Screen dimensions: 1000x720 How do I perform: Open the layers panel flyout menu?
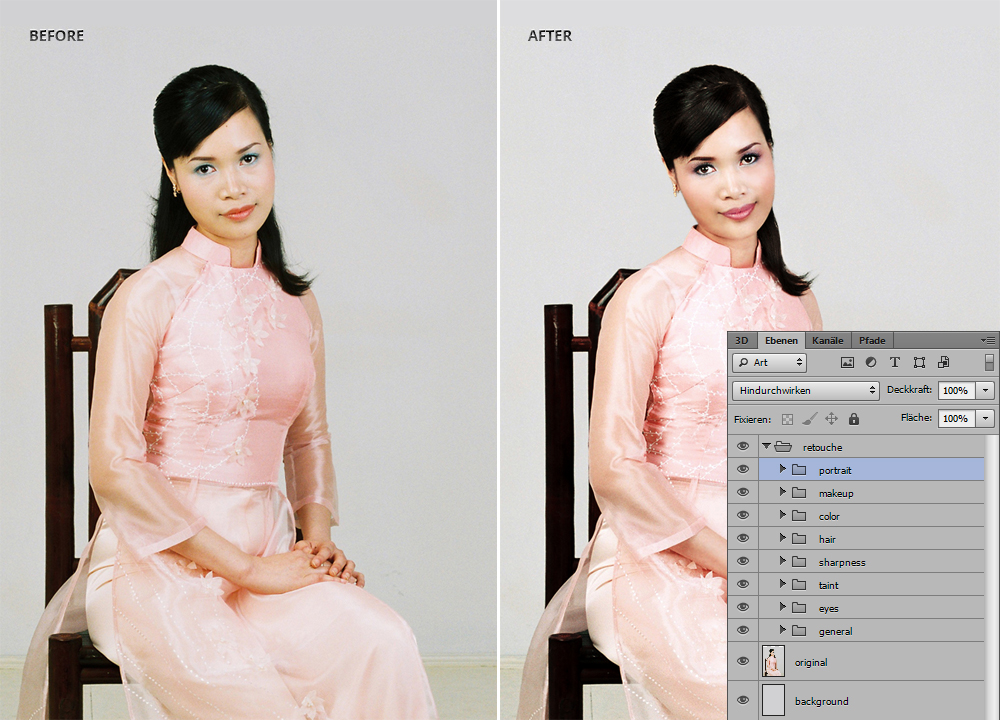click(x=988, y=341)
